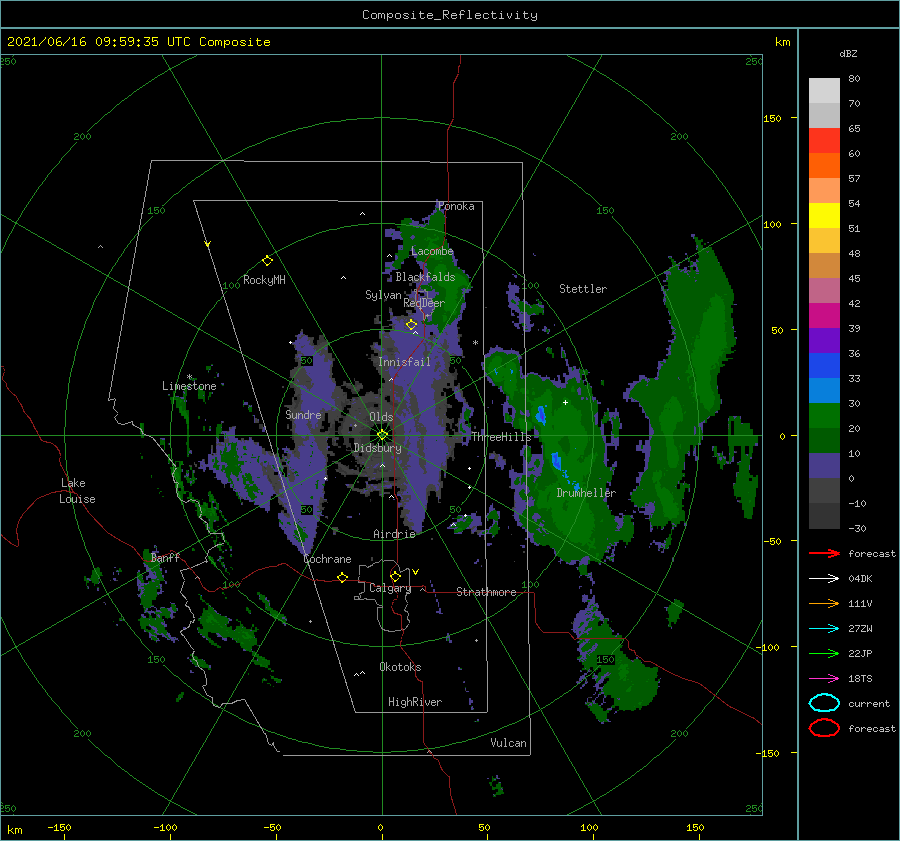Click the Vulcan city label
900x841 pixels.
click(x=508, y=743)
